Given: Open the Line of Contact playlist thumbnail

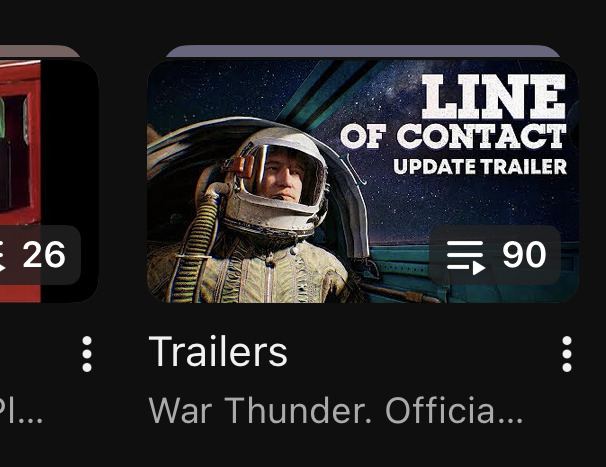Looking at the screenshot, I should [x=363, y=181].
